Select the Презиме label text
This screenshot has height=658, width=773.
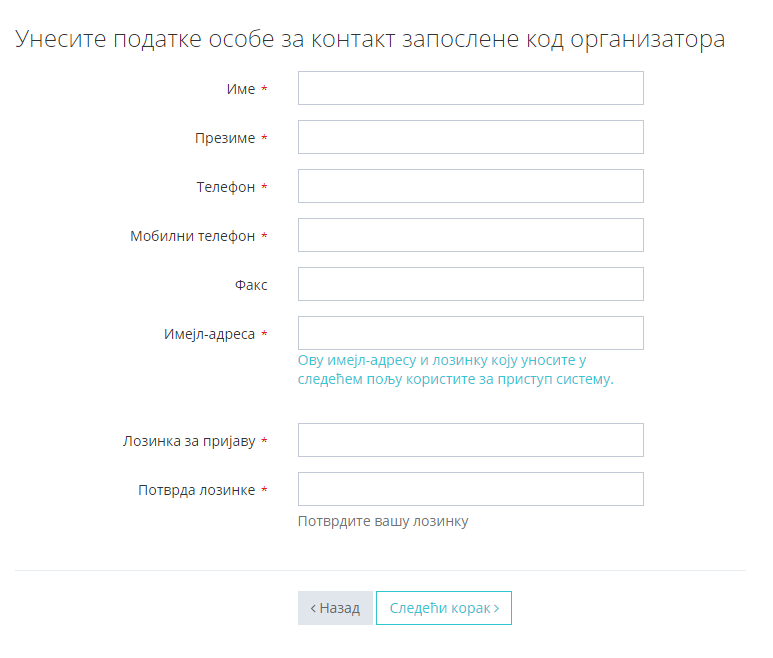(225, 138)
